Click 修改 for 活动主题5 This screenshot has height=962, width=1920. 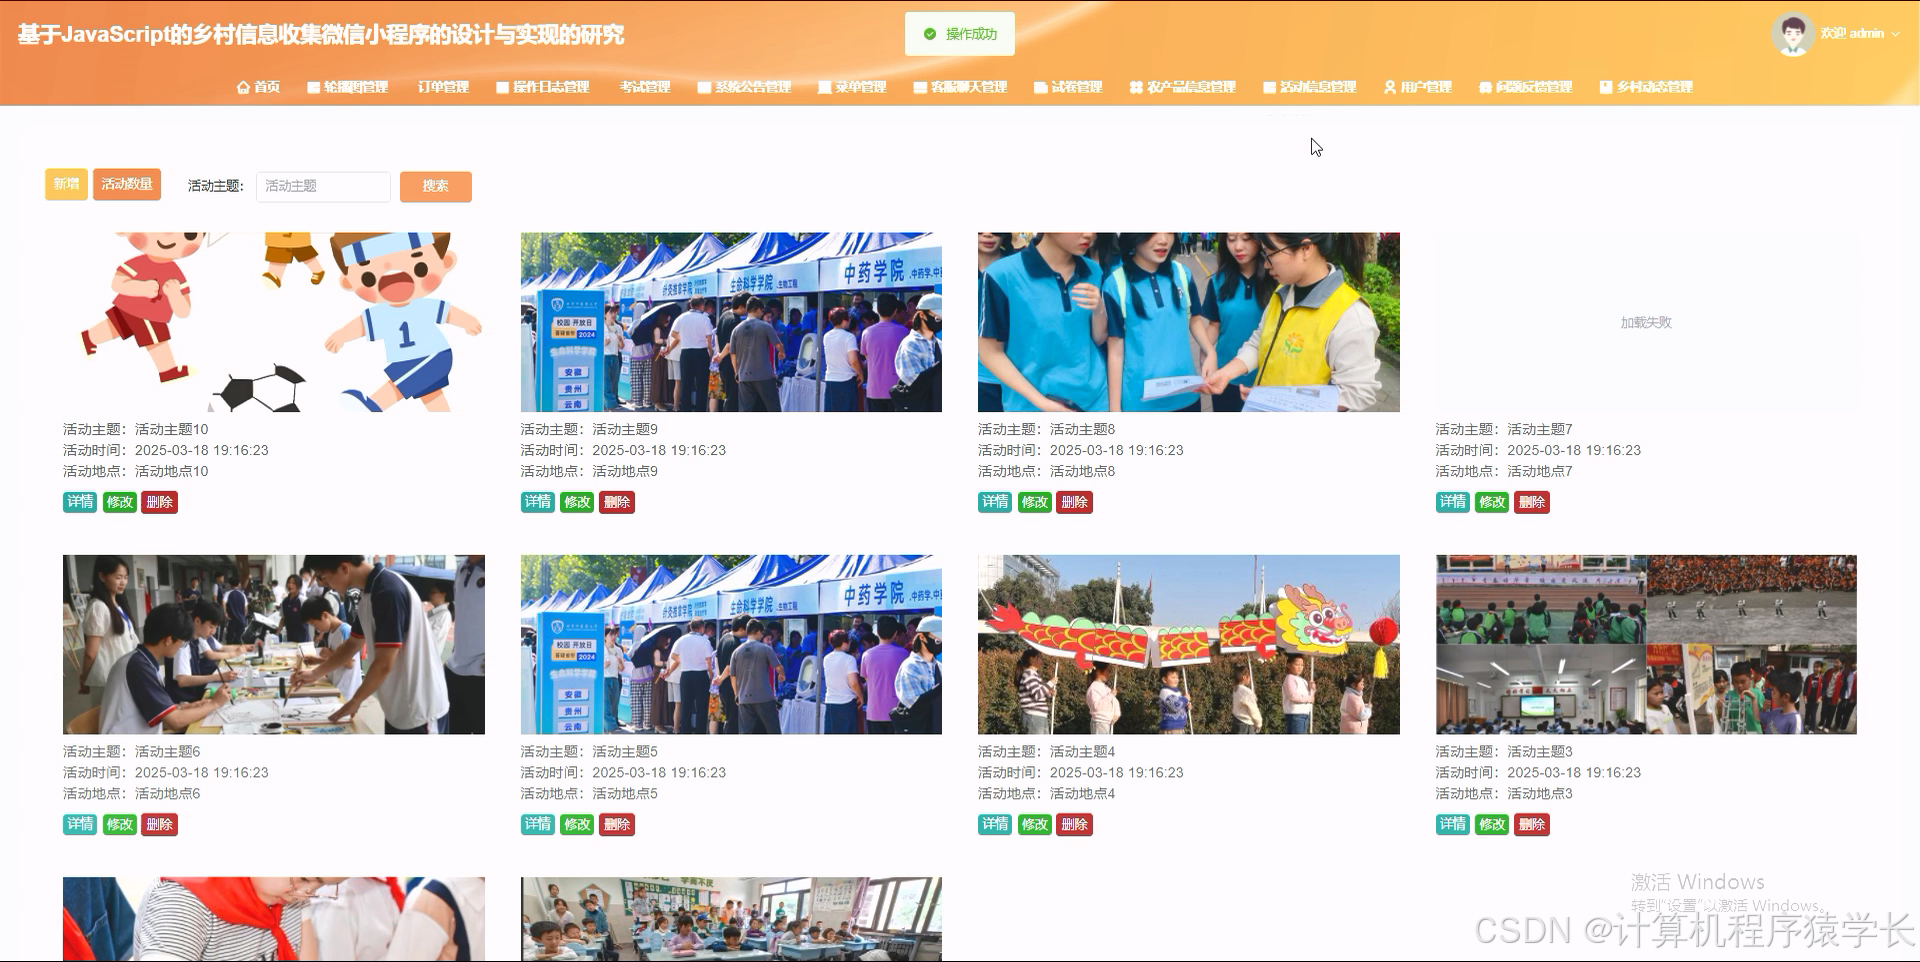[x=577, y=824]
